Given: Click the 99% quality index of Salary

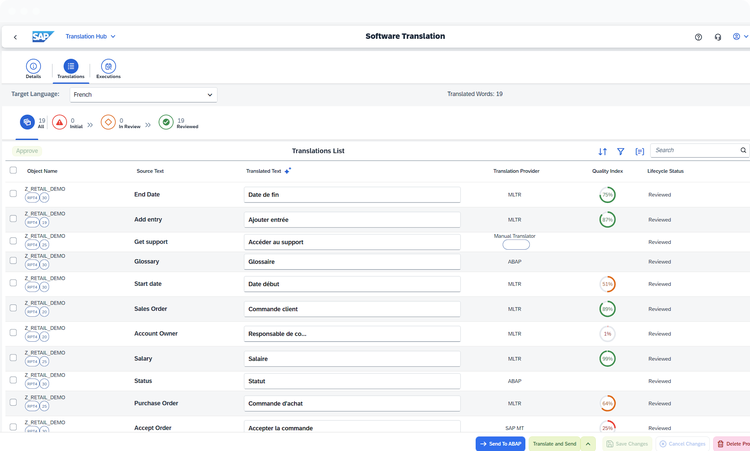Looking at the screenshot, I should 607,359.
